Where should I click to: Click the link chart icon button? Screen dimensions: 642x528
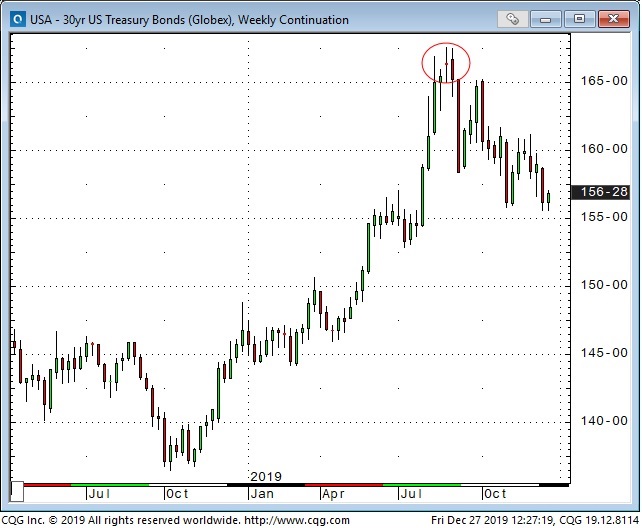pos(512,19)
